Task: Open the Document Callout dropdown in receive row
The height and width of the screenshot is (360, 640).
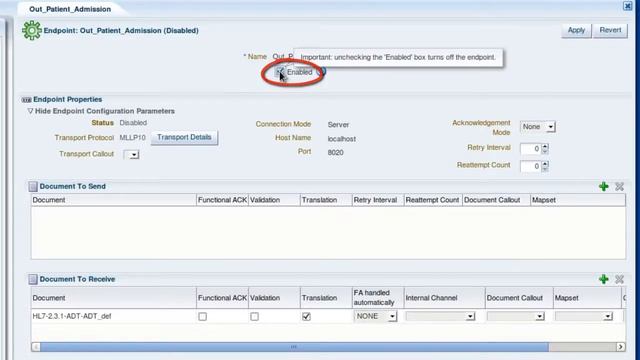Action: (516, 316)
